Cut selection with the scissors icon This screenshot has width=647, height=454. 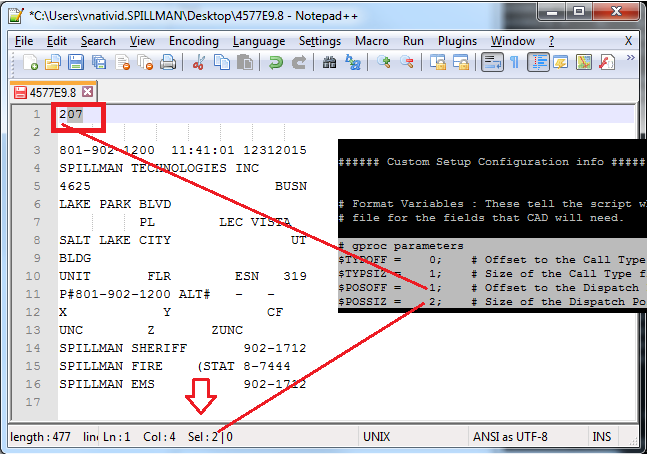199,63
